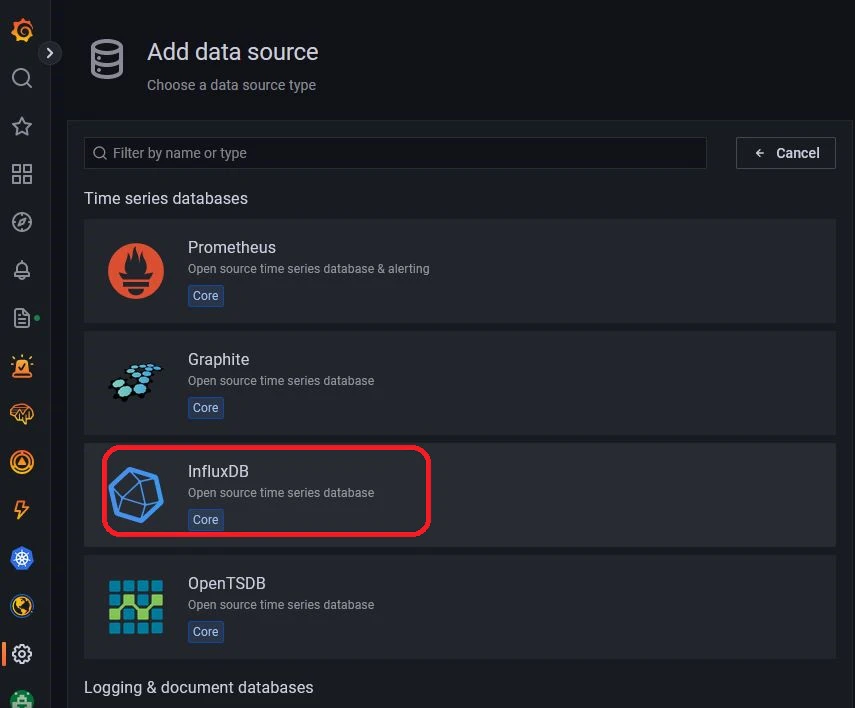
Task: Open the document reports icon with green dot
Action: click(22, 318)
